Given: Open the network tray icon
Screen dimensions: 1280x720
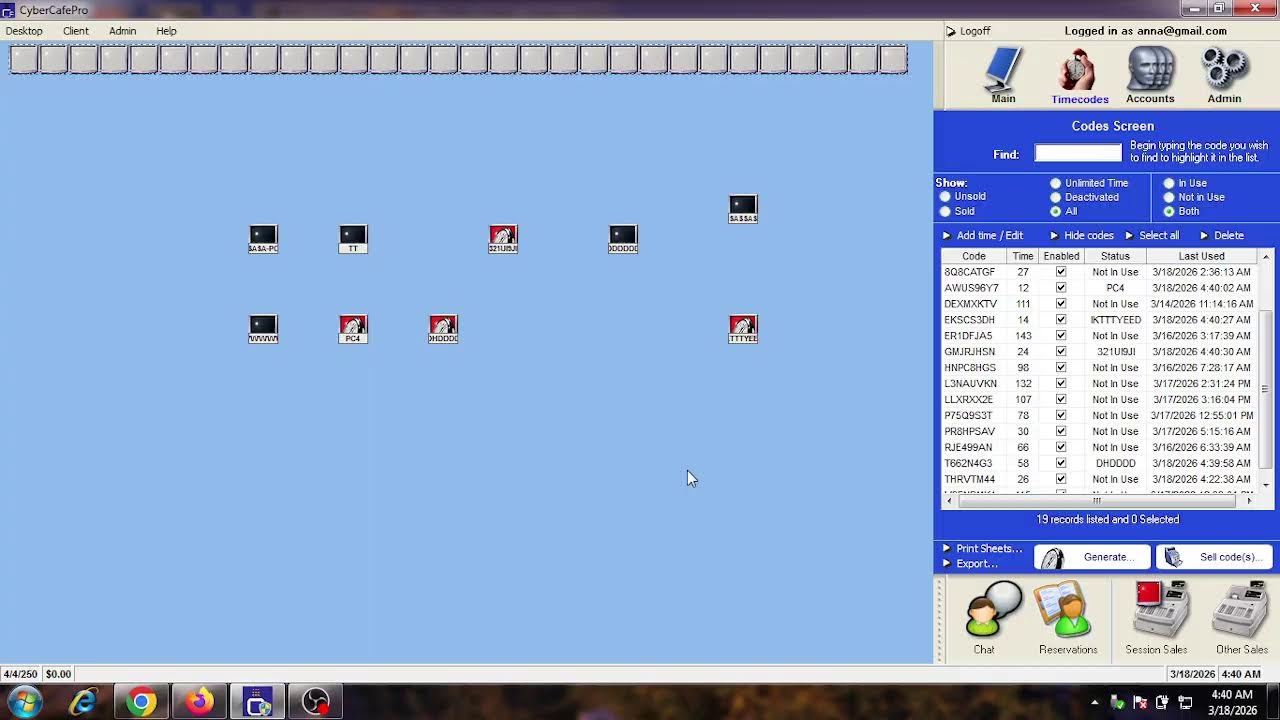Looking at the screenshot, I should 1185,702.
